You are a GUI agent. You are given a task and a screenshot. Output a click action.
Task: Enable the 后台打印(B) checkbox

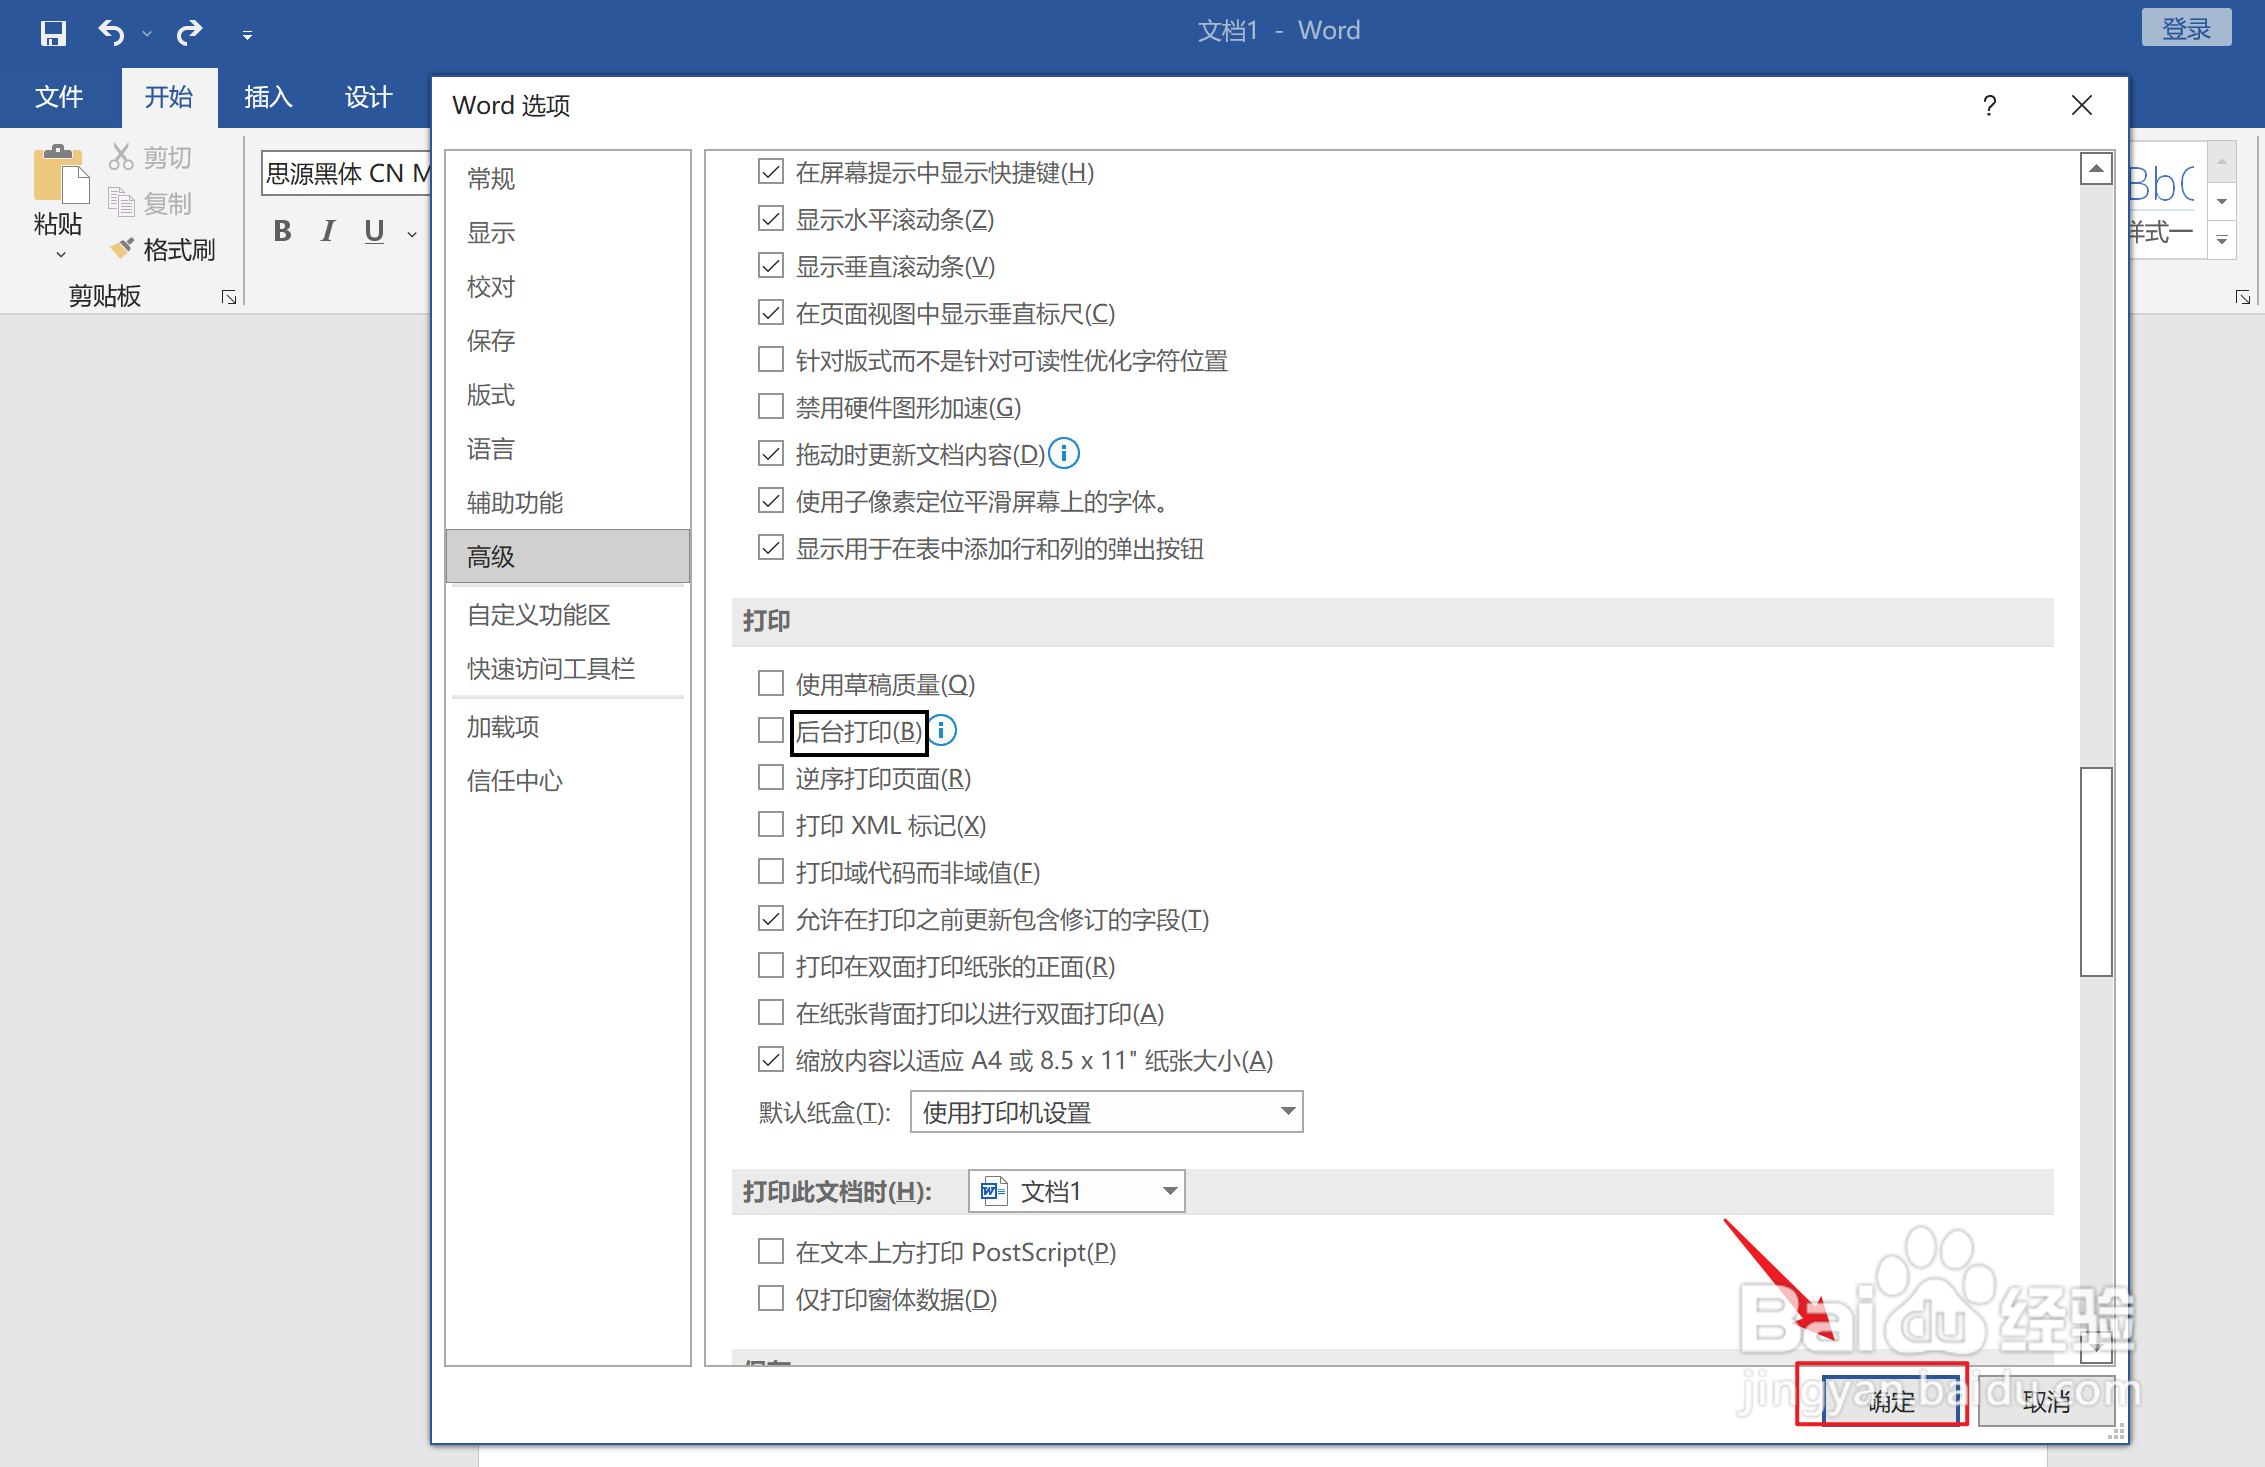(x=770, y=731)
